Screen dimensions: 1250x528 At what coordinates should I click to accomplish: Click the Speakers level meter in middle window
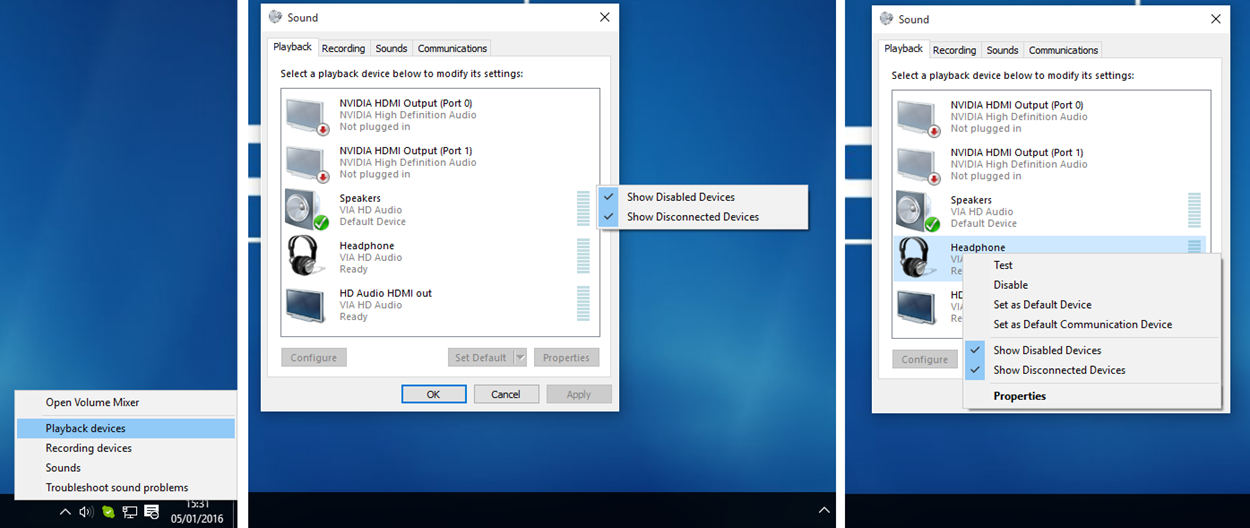pyautogui.click(x=583, y=208)
